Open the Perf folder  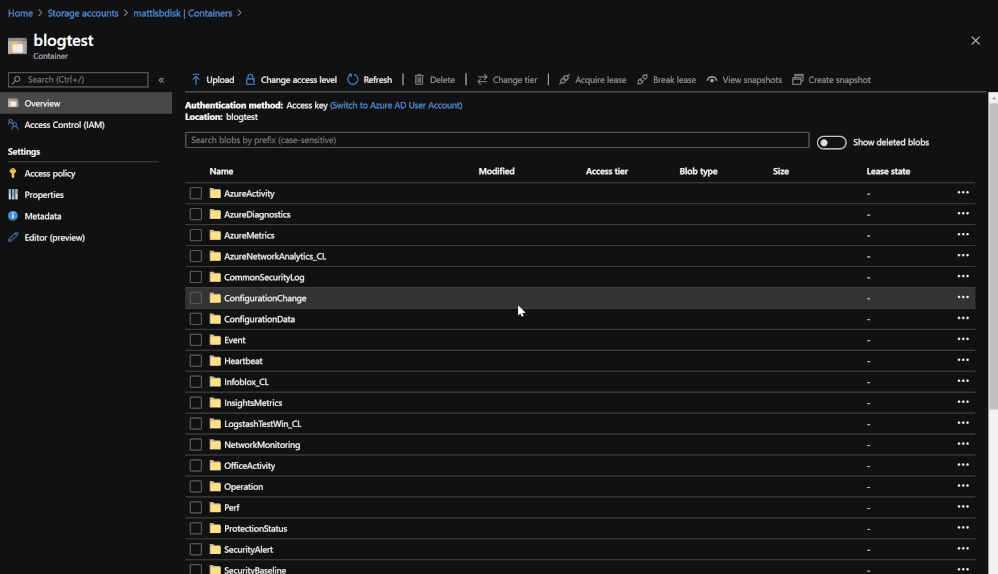tap(232, 508)
